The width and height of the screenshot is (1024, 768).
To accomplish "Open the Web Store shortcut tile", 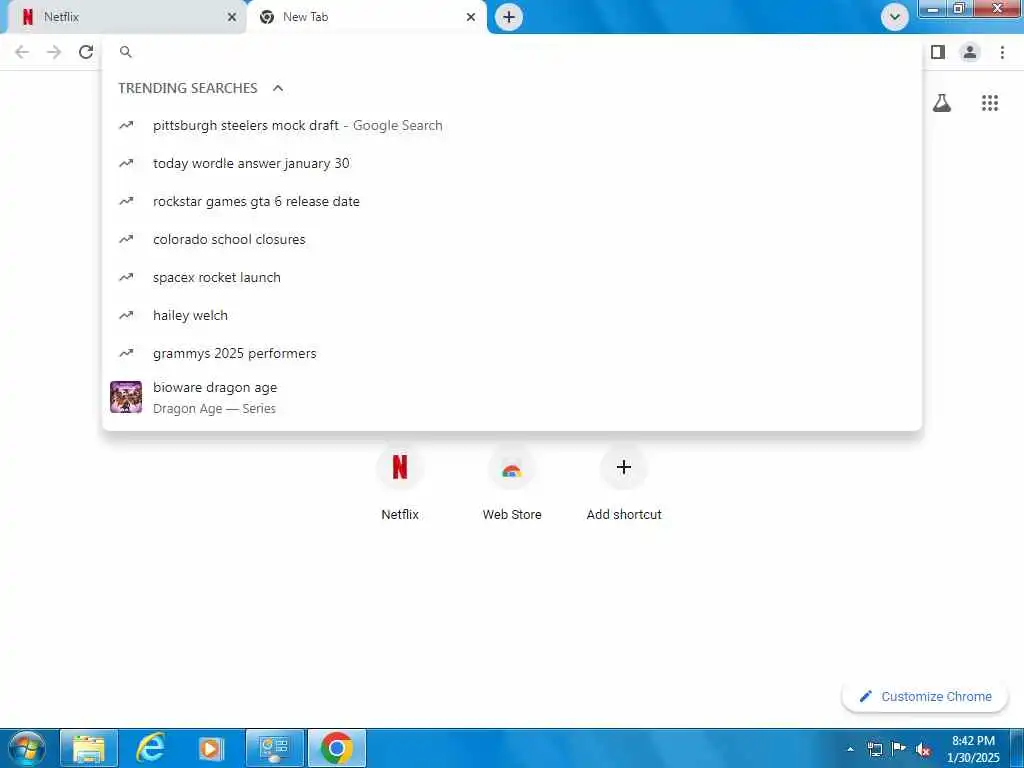I will (512, 483).
